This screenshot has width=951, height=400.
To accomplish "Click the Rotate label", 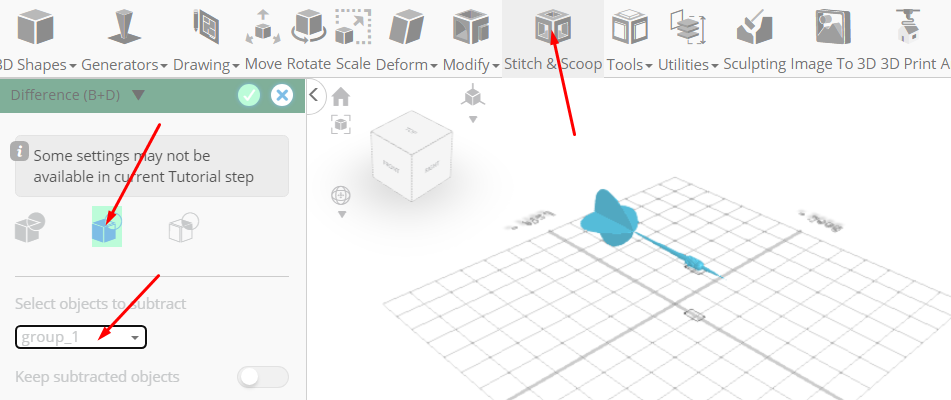I will [309, 64].
